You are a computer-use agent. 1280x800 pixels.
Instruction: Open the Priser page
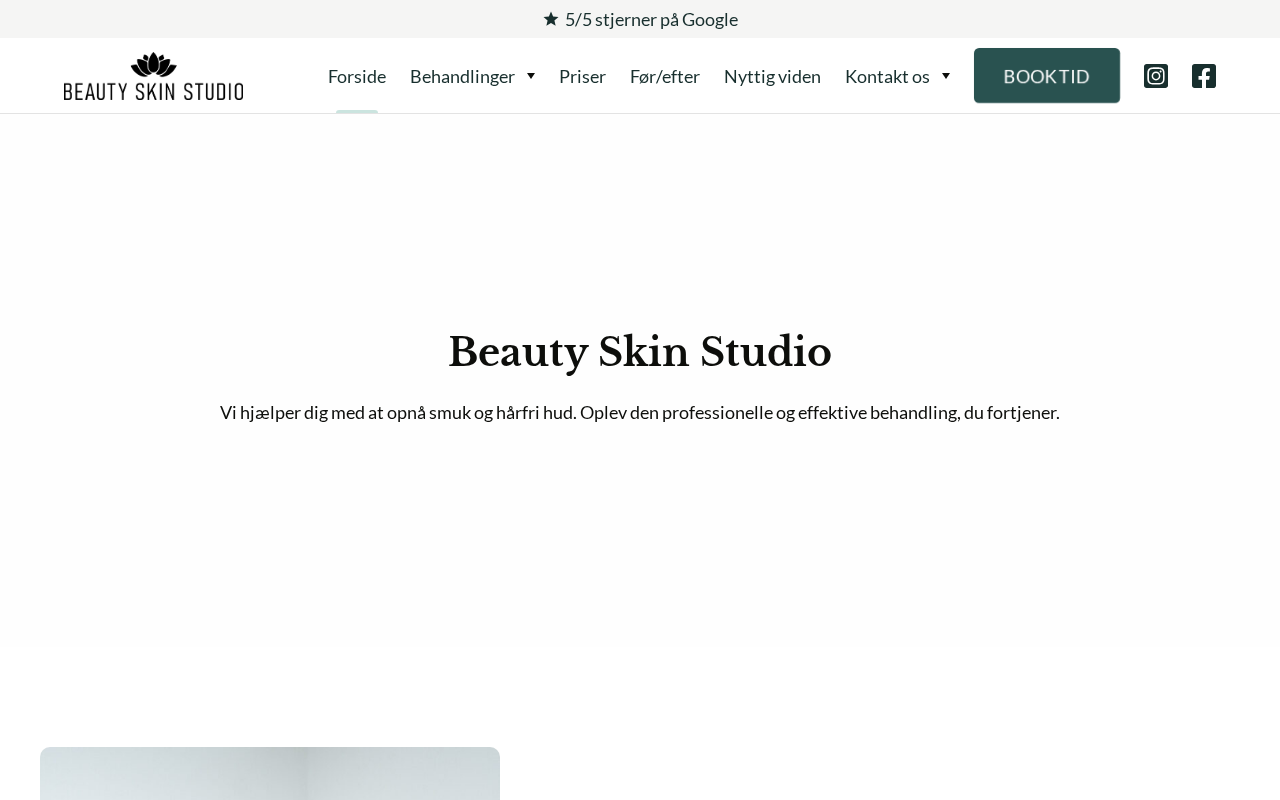pyautogui.click(x=582, y=76)
